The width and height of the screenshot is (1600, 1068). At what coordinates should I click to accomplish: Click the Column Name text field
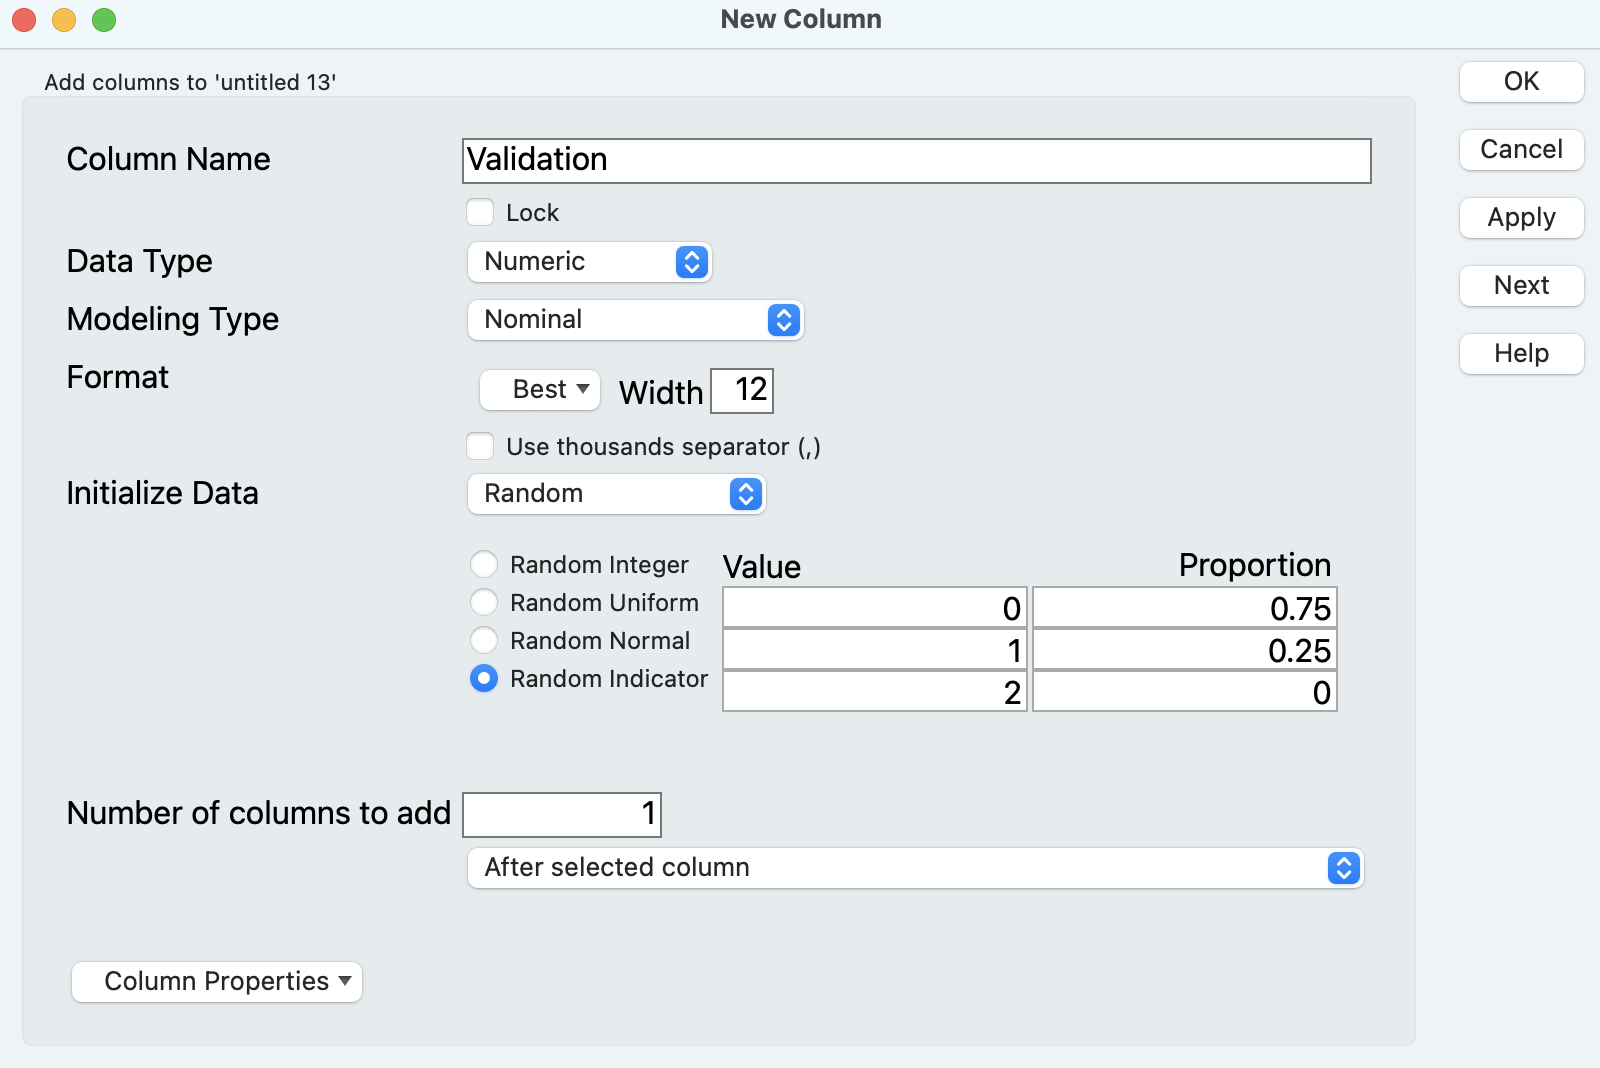click(916, 161)
